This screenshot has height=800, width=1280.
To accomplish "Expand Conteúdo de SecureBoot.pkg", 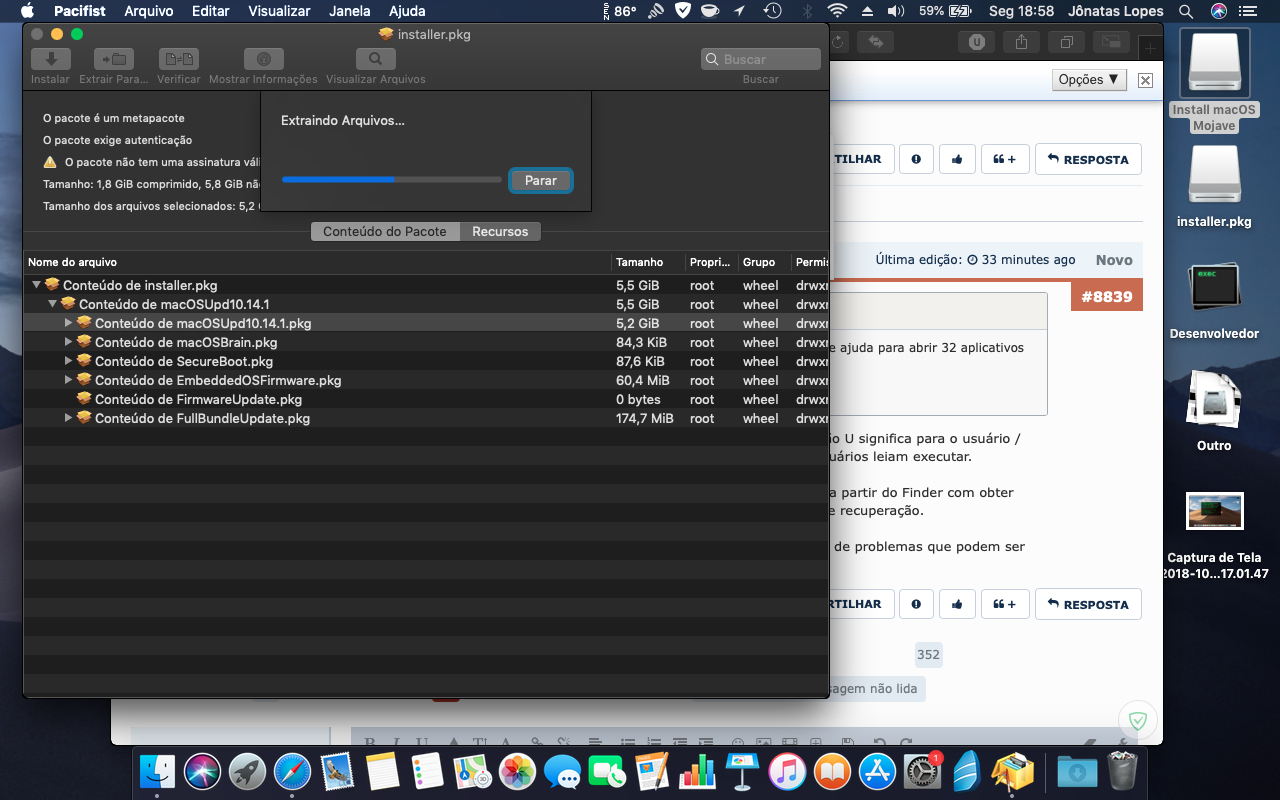I will tap(69, 361).
